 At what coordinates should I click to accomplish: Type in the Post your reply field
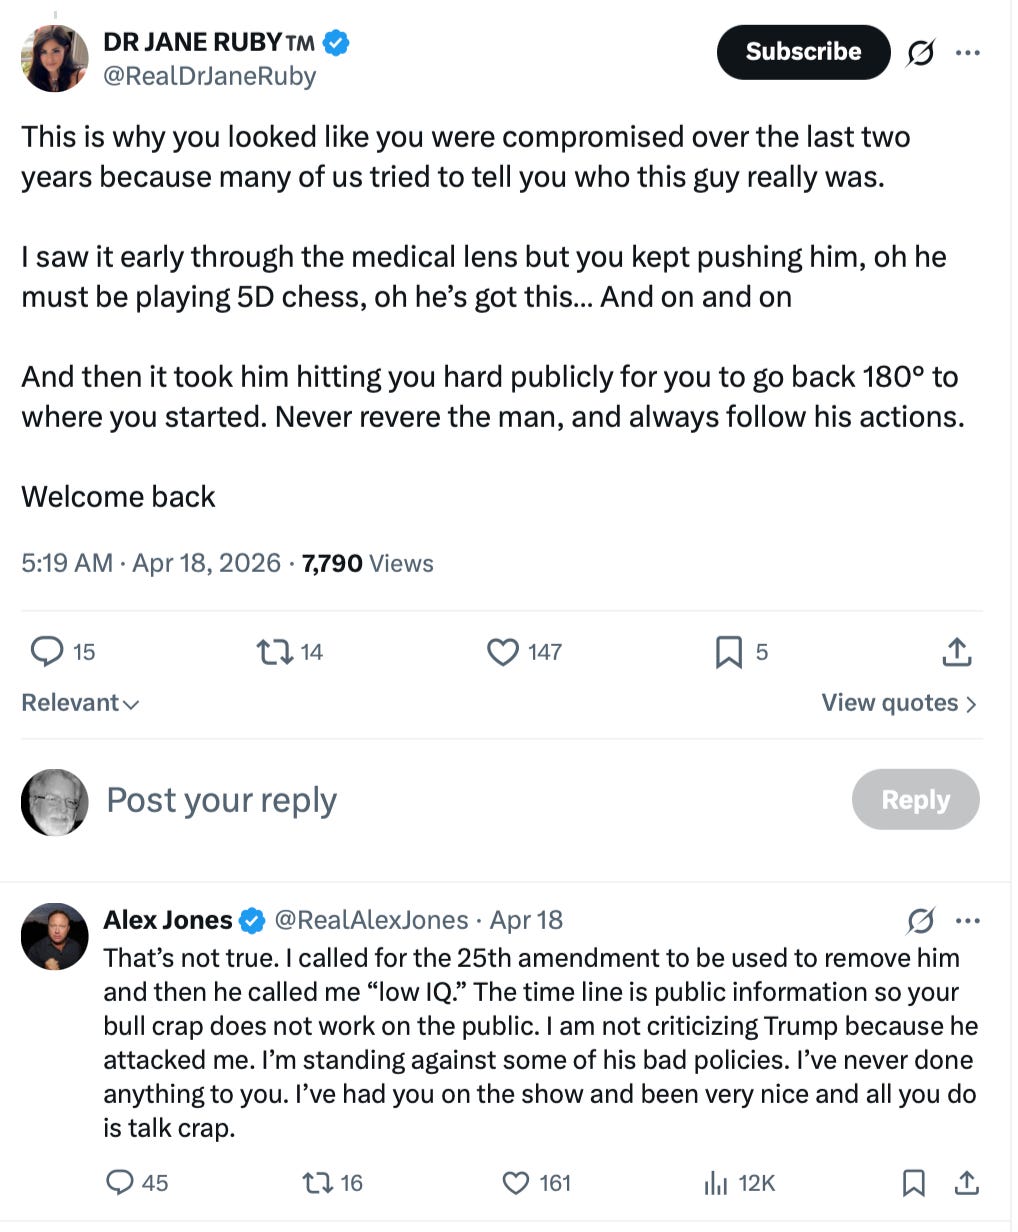tap(400, 800)
